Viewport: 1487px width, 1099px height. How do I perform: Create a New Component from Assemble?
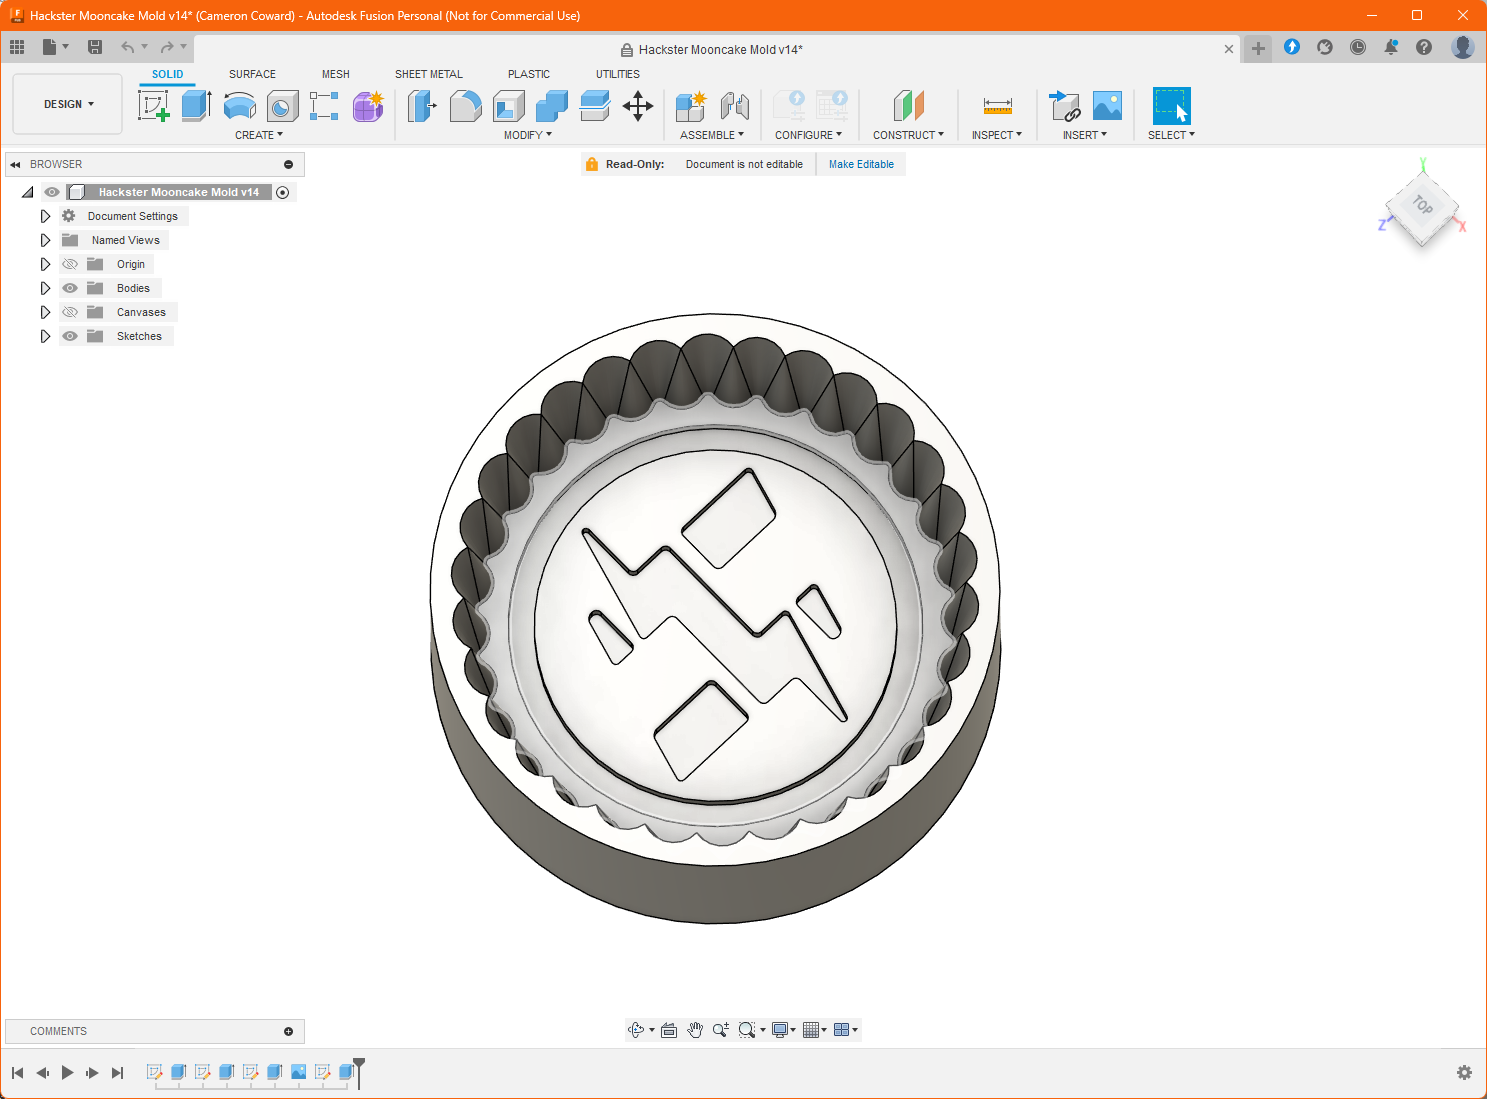[x=691, y=105]
